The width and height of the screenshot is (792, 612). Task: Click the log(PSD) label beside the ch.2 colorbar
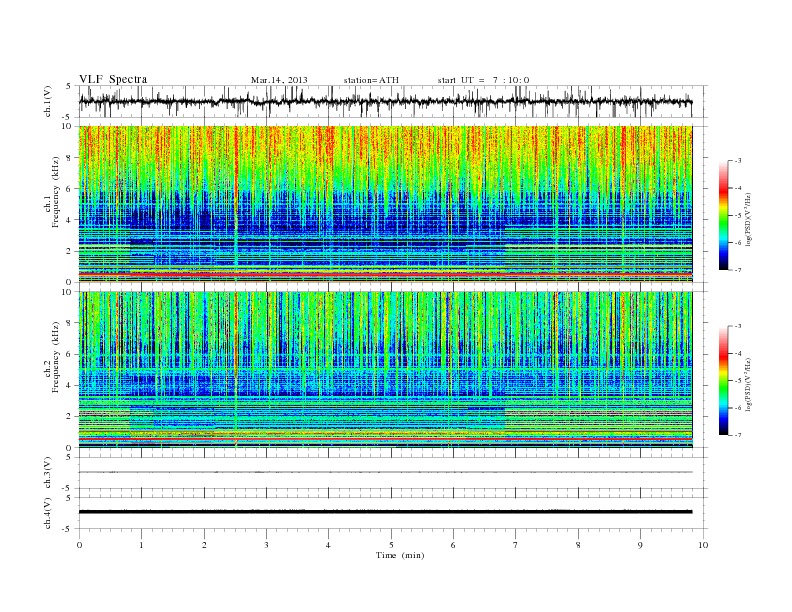(x=749, y=384)
